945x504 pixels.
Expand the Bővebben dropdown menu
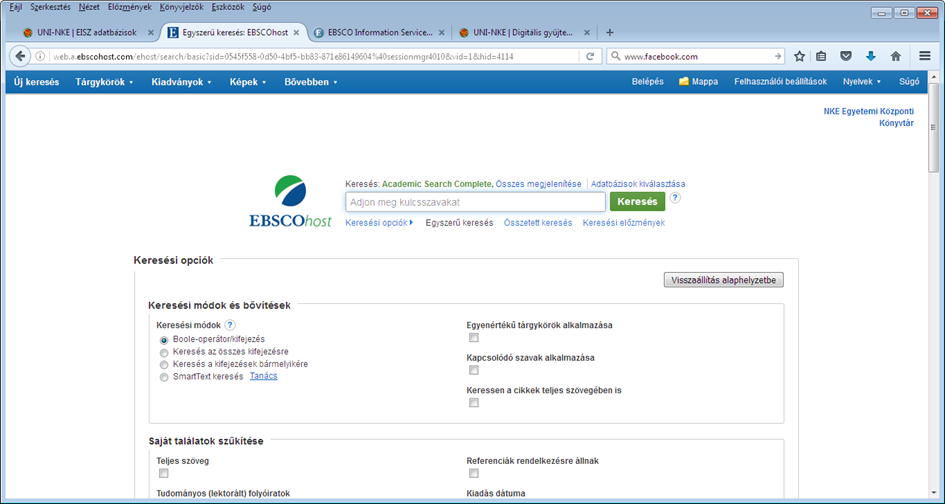(310, 82)
